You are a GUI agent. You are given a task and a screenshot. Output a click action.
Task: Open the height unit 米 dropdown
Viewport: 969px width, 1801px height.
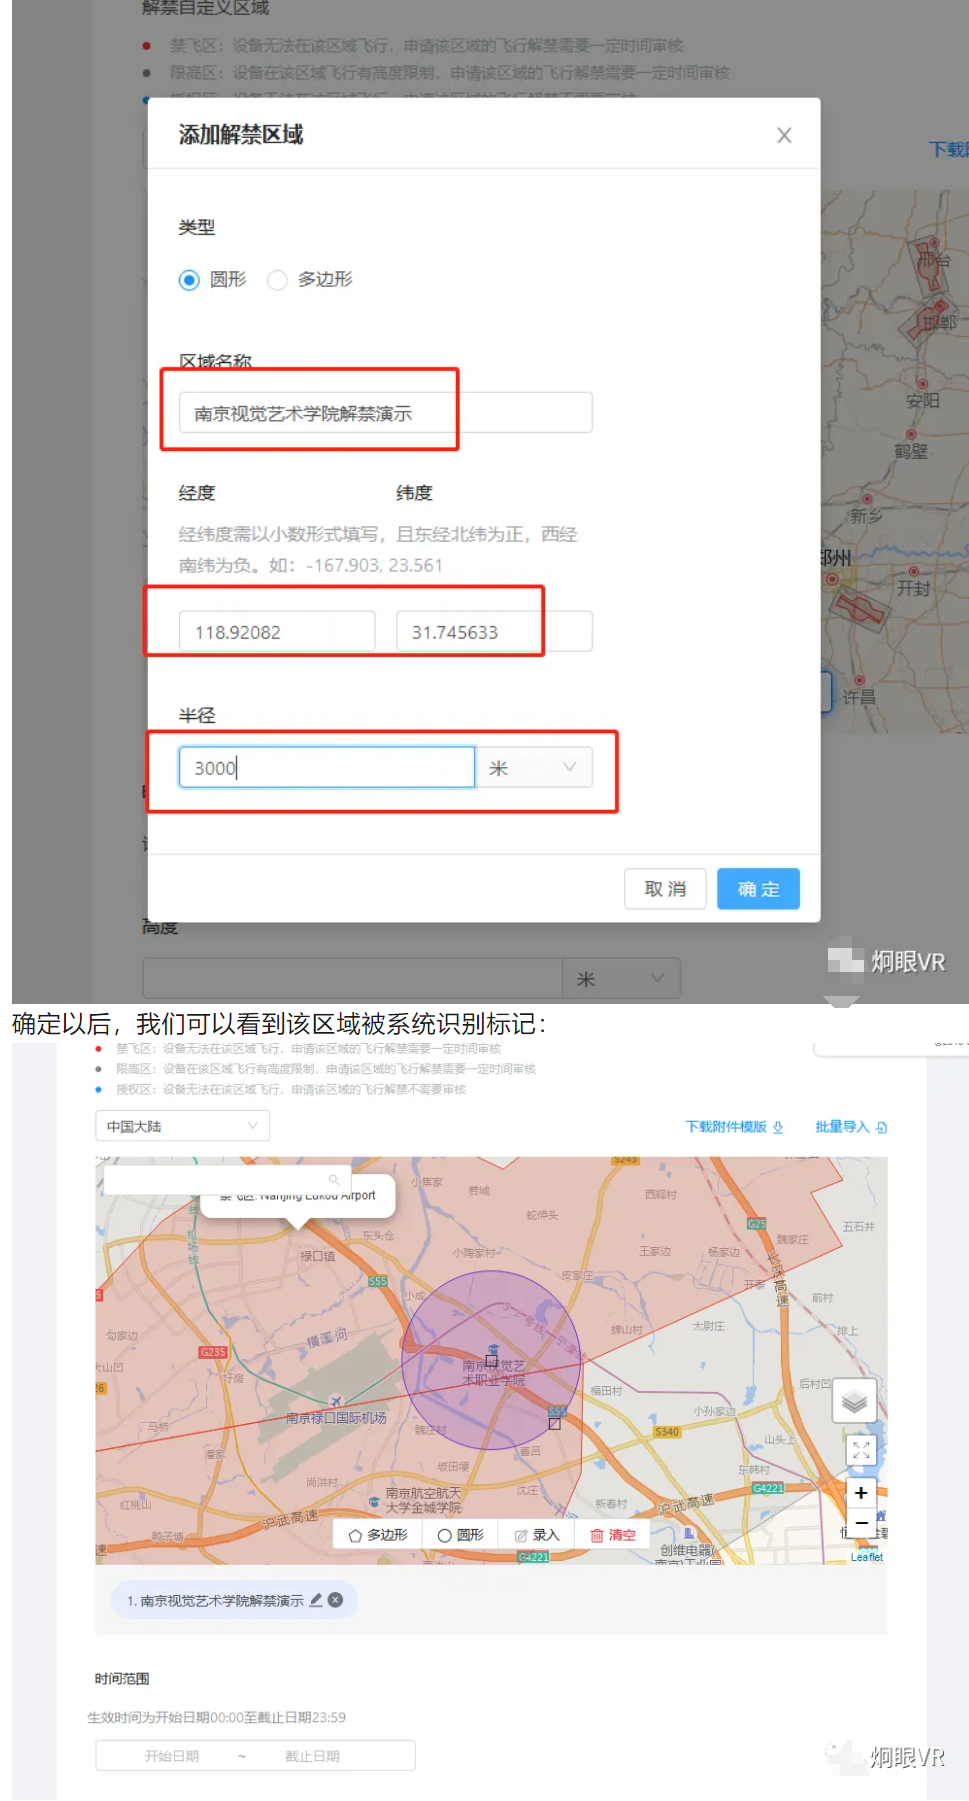tap(621, 979)
